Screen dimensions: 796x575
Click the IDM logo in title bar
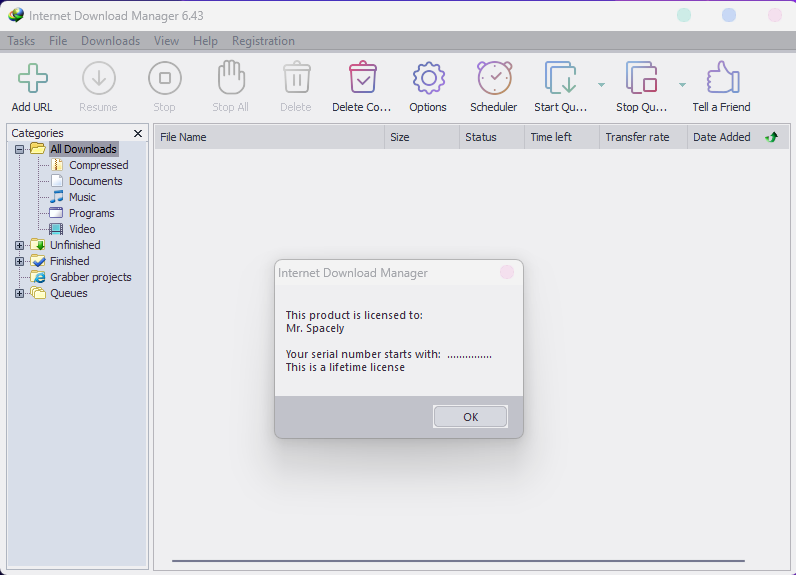click(16, 15)
